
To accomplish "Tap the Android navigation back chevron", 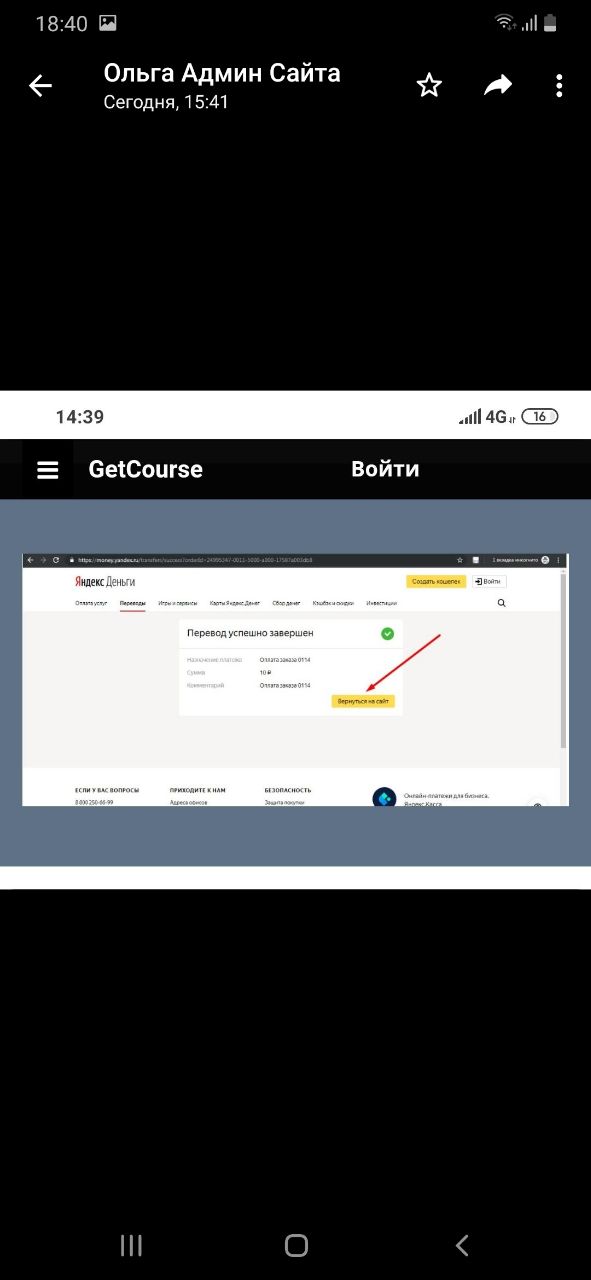I will (461, 1245).
